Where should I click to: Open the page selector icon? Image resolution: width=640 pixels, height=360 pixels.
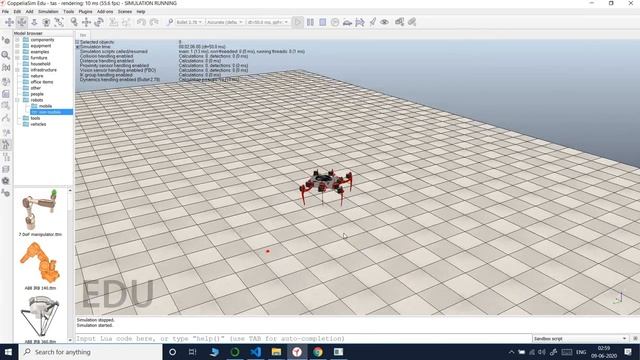coord(400,22)
